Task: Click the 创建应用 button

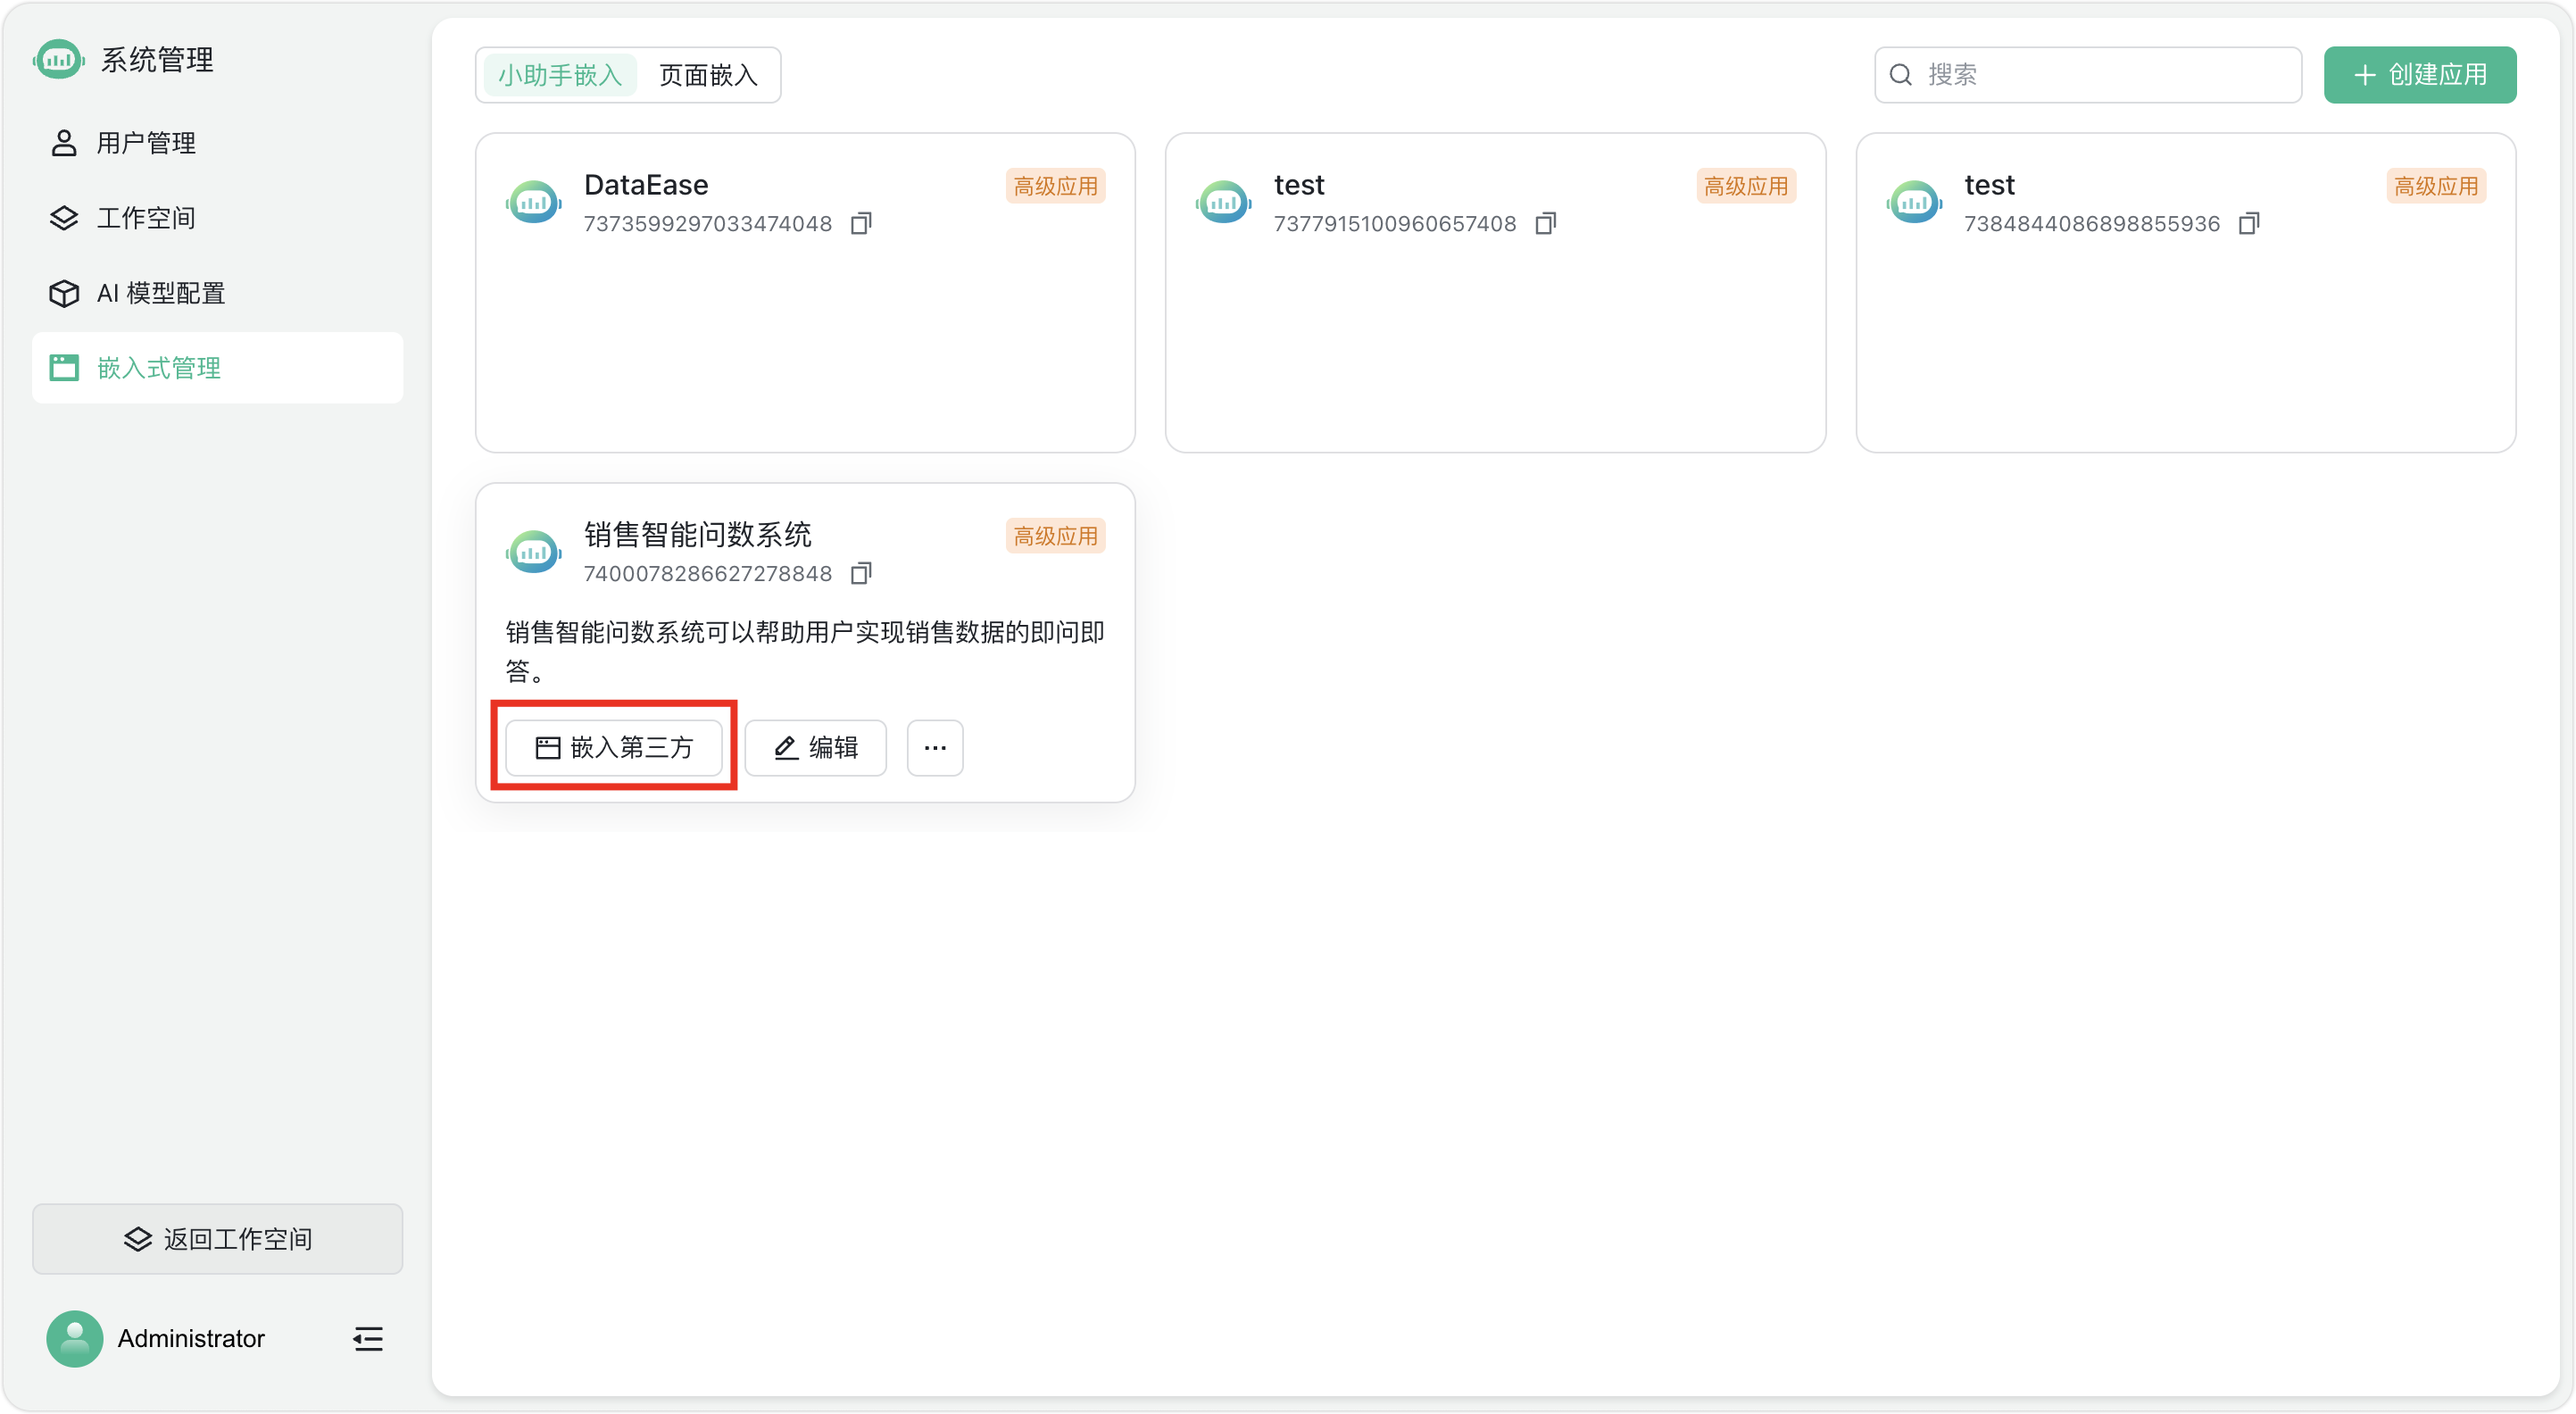Action: pos(2419,75)
